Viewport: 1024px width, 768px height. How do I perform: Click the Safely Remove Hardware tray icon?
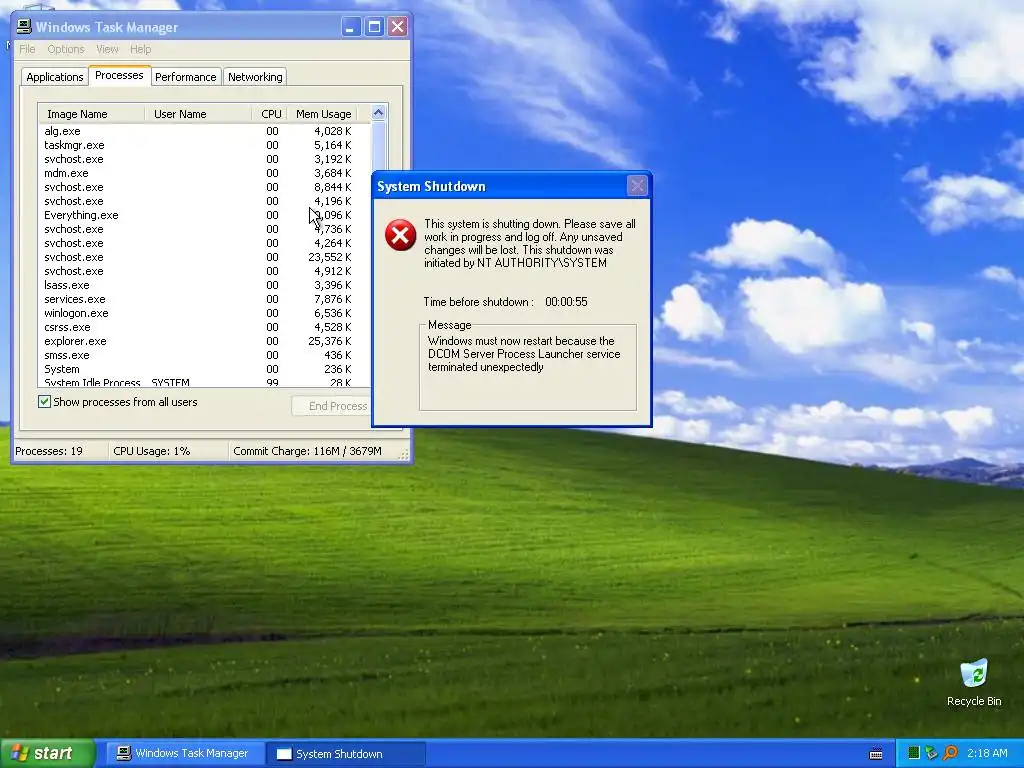pyautogui.click(x=931, y=753)
